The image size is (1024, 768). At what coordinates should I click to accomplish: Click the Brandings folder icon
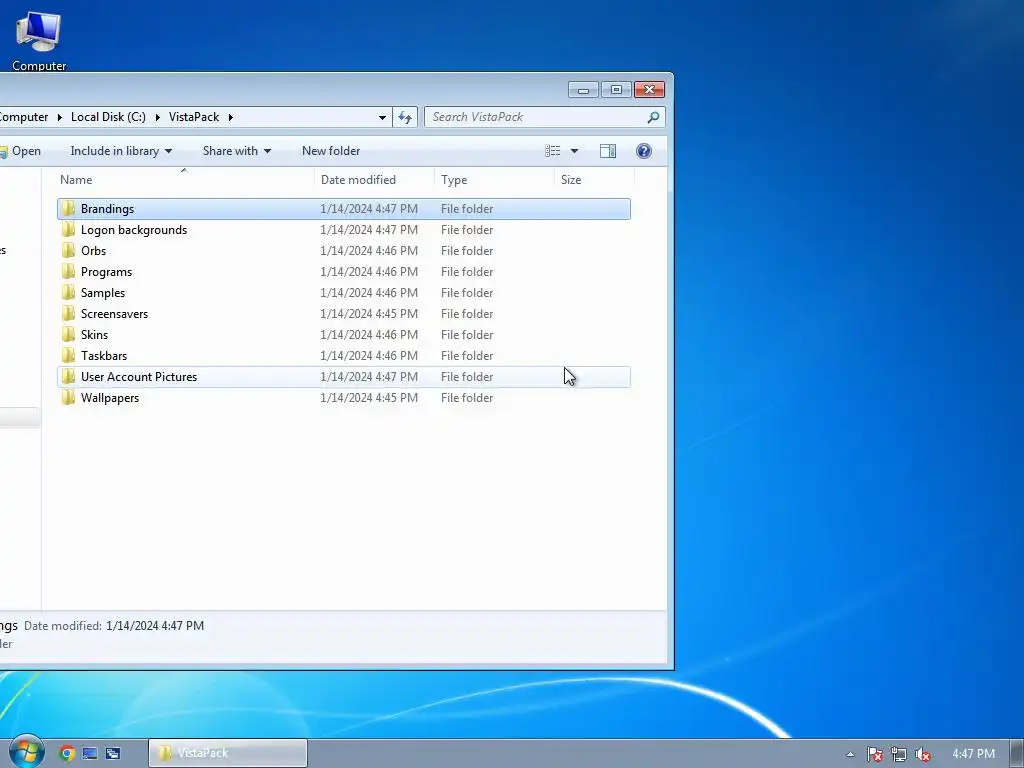(x=69, y=209)
